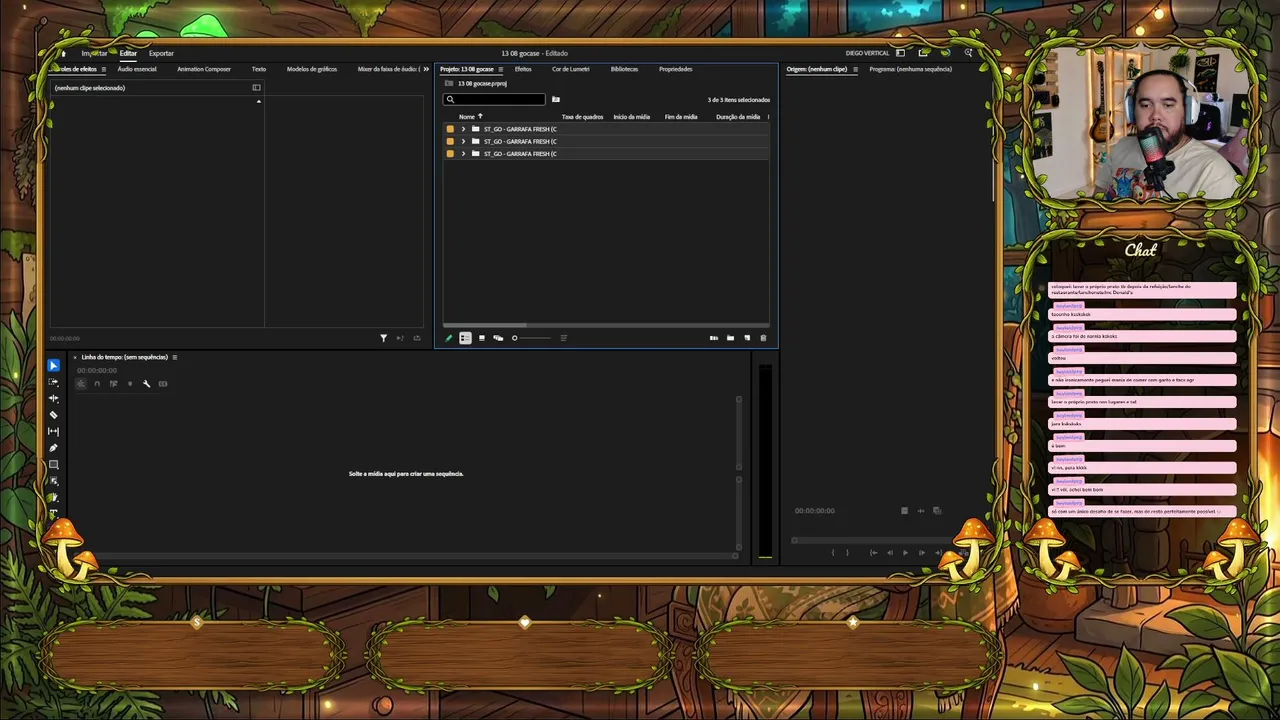Select the Razor tool

coord(53,415)
